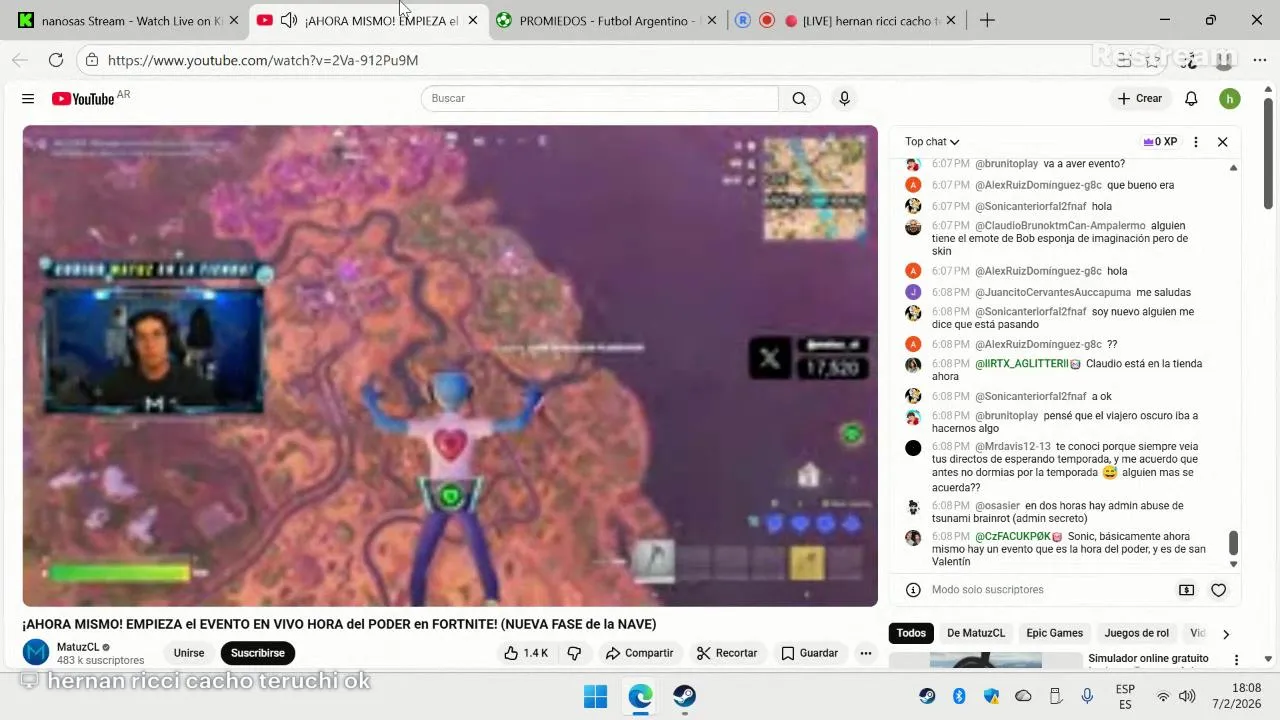Close the LIVE hernan ricci tab
Image resolution: width=1280 pixels, height=720 pixels.
click(x=951, y=20)
